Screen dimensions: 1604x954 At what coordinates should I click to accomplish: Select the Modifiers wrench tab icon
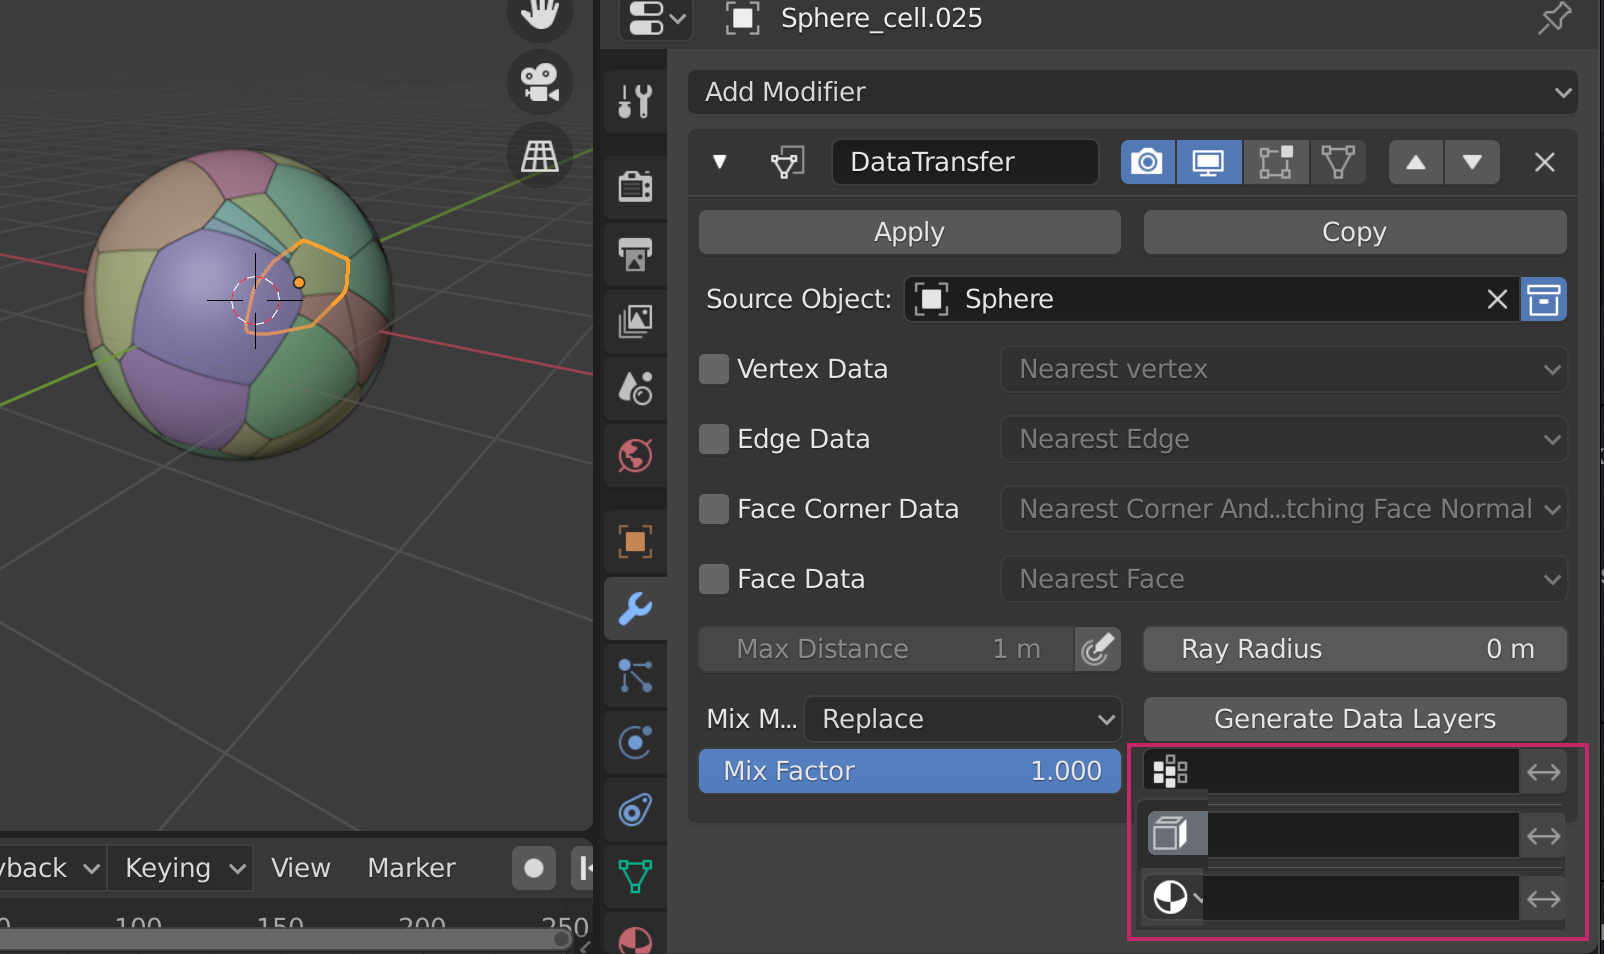coord(635,608)
